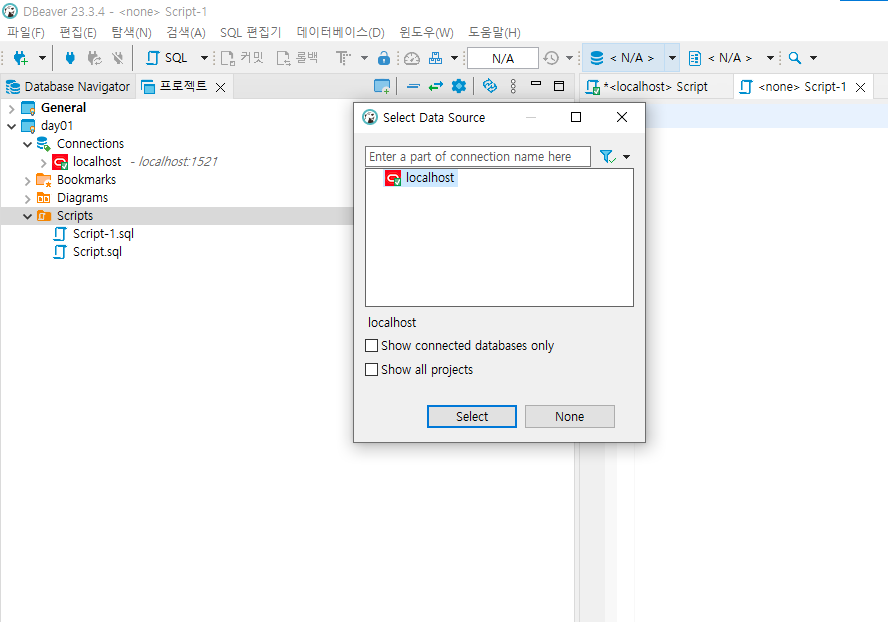Expand the SQL button dropdown arrow
888x622 pixels.
(204, 58)
